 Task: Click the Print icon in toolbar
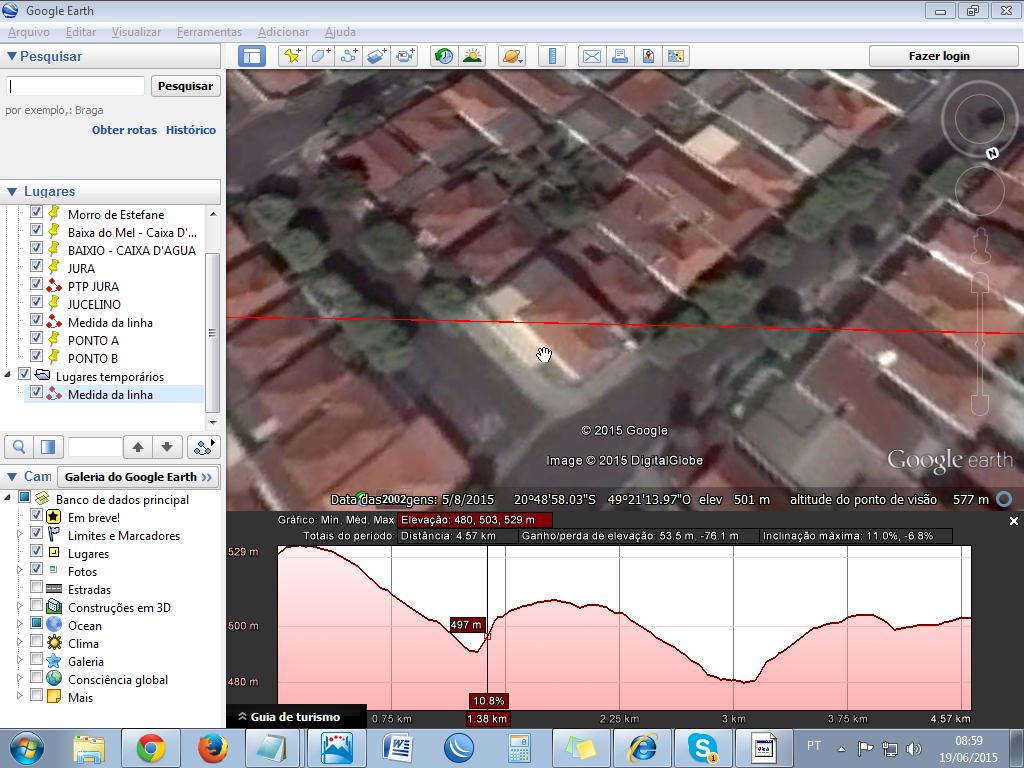point(620,56)
